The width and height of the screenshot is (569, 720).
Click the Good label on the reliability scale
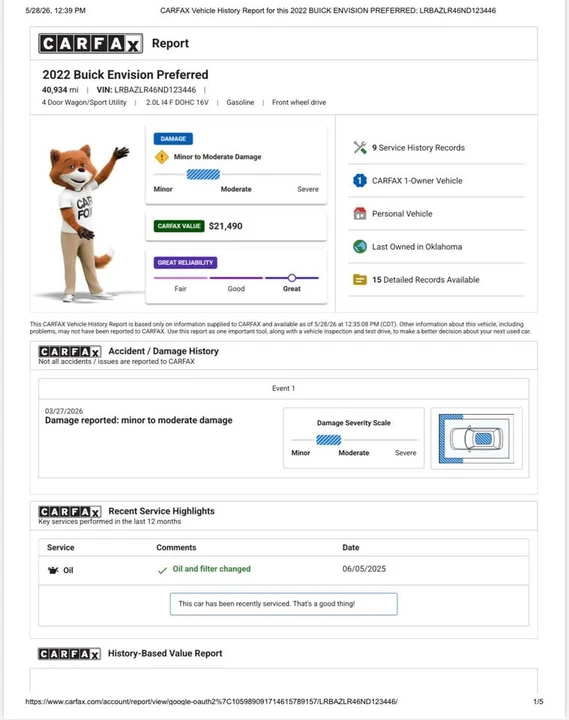click(236, 289)
